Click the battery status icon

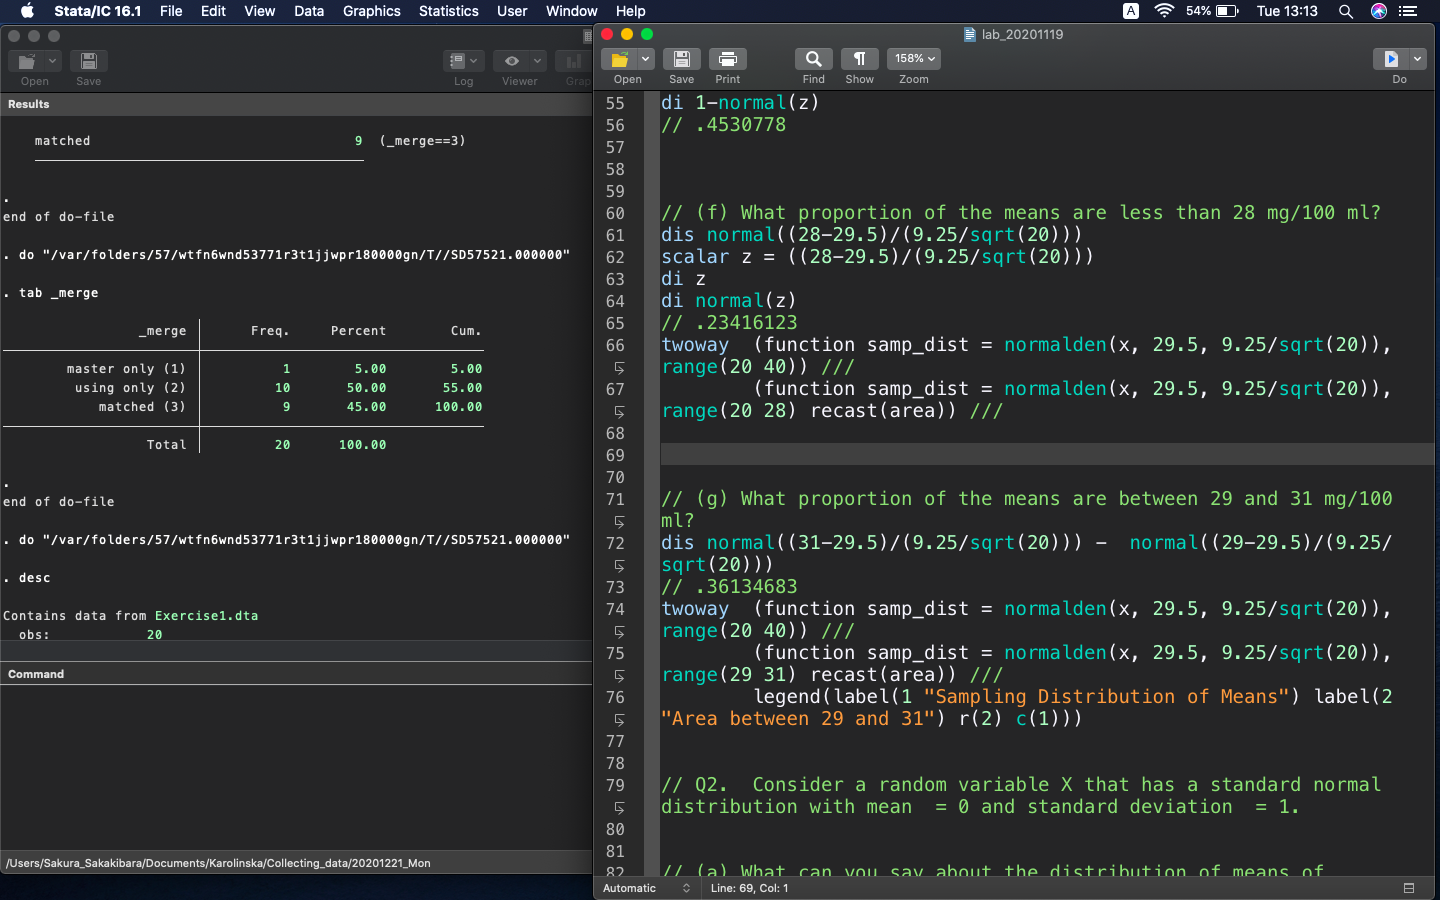[x=1227, y=11]
